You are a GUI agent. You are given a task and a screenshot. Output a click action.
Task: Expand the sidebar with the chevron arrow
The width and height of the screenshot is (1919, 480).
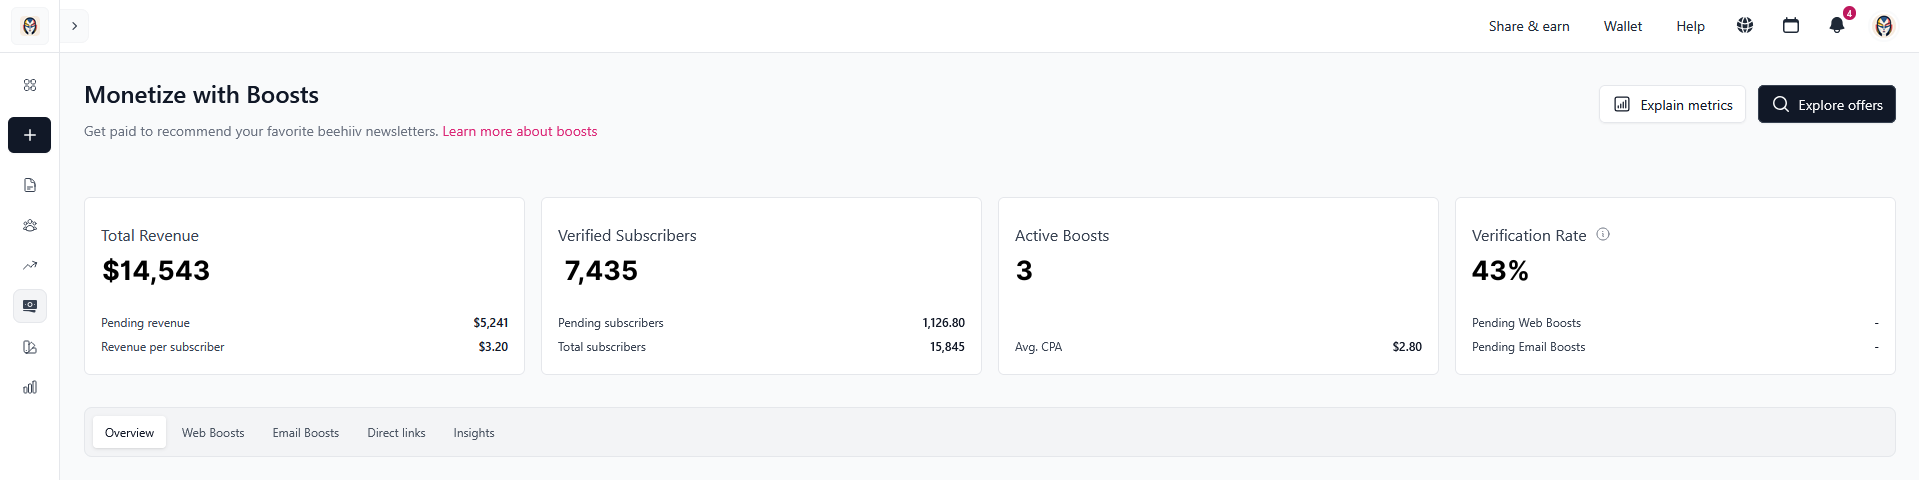pyautogui.click(x=74, y=26)
